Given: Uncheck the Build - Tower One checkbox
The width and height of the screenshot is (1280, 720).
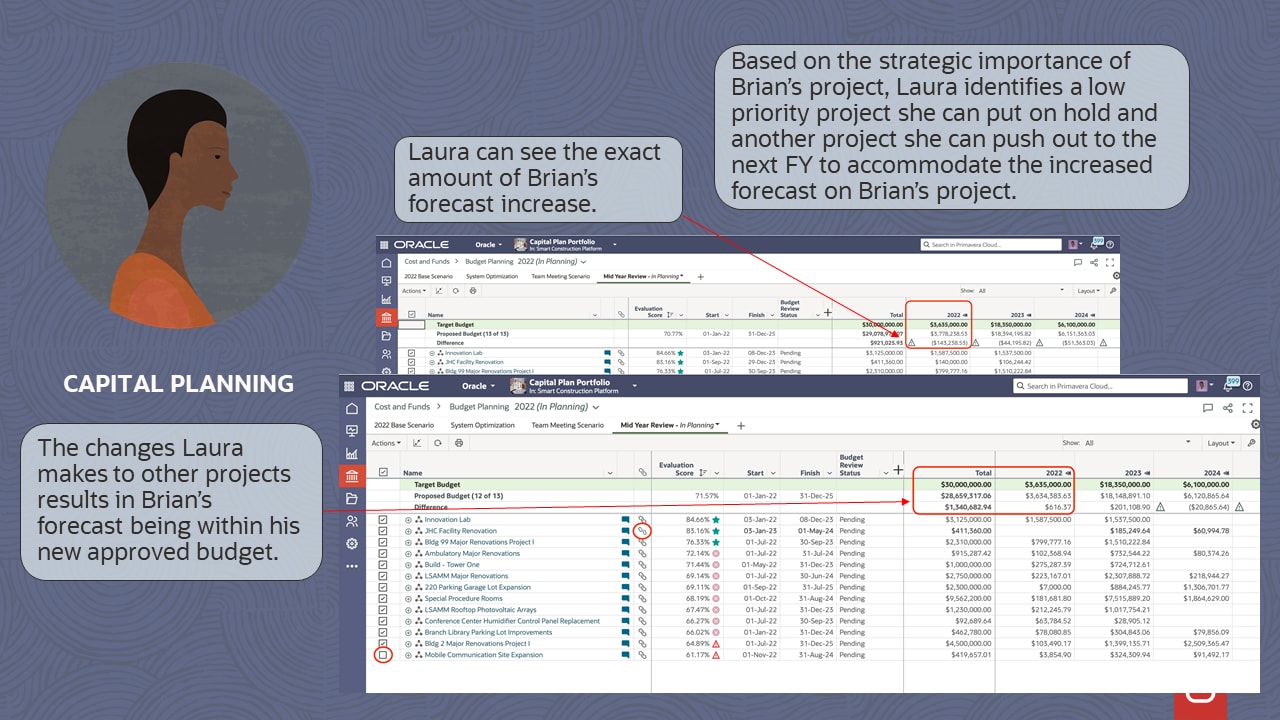Looking at the screenshot, I should coord(383,565).
